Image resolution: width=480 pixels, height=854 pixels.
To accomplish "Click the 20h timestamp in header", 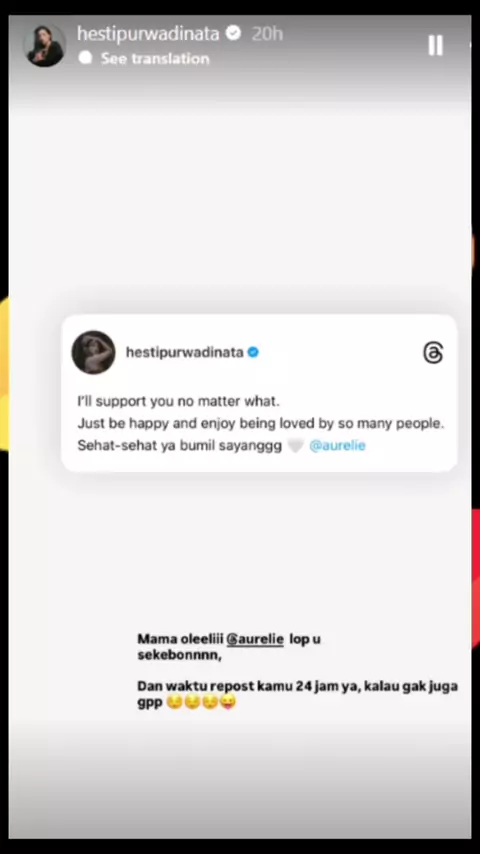I will tap(267, 34).
